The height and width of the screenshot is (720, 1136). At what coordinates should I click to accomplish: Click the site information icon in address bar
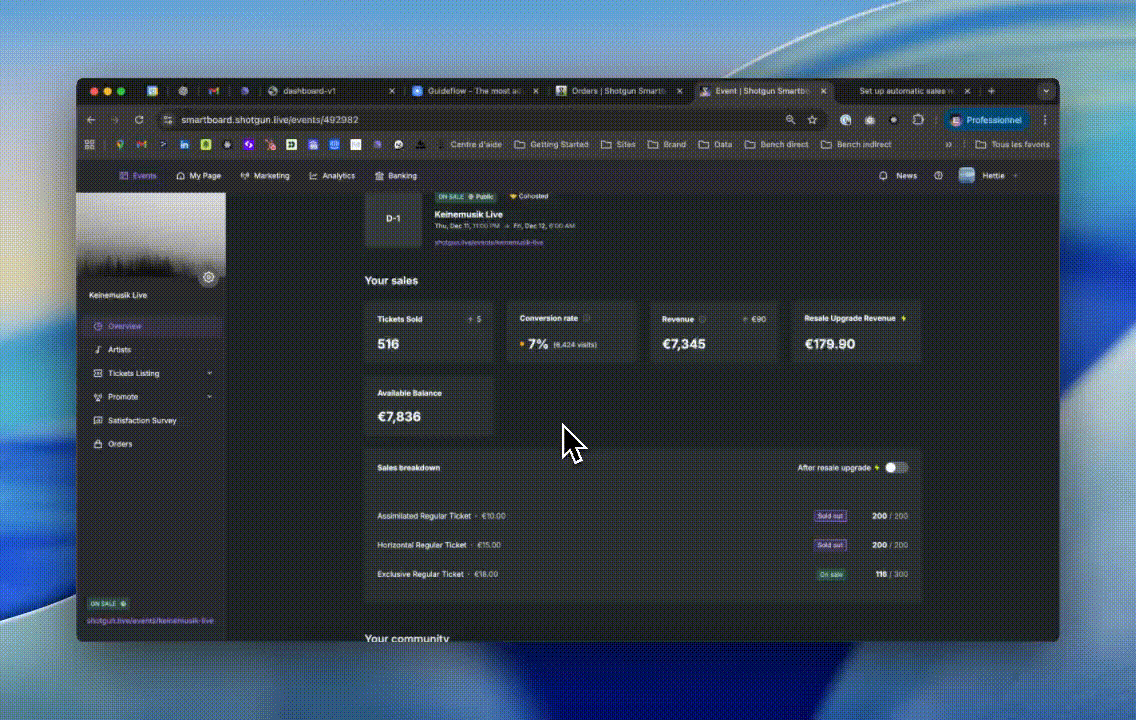(x=168, y=120)
